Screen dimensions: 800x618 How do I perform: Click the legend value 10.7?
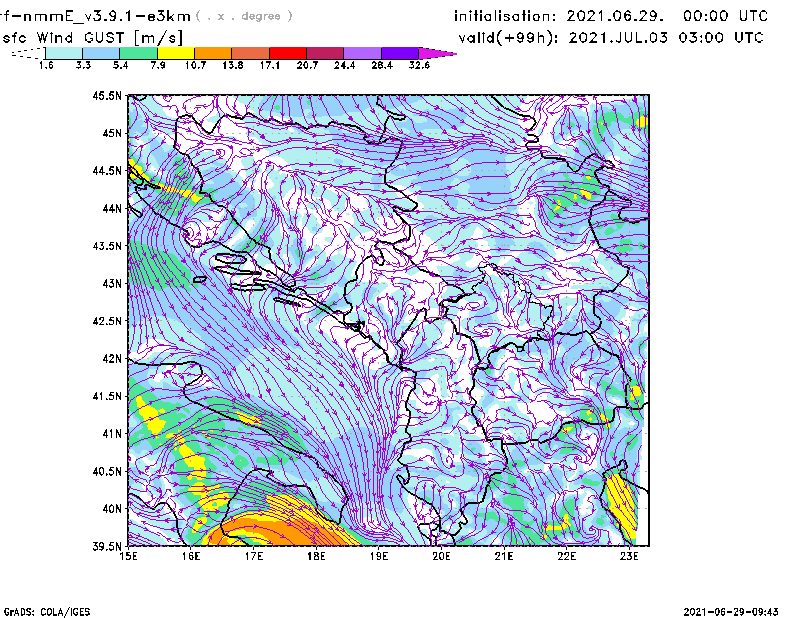click(195, 65)
